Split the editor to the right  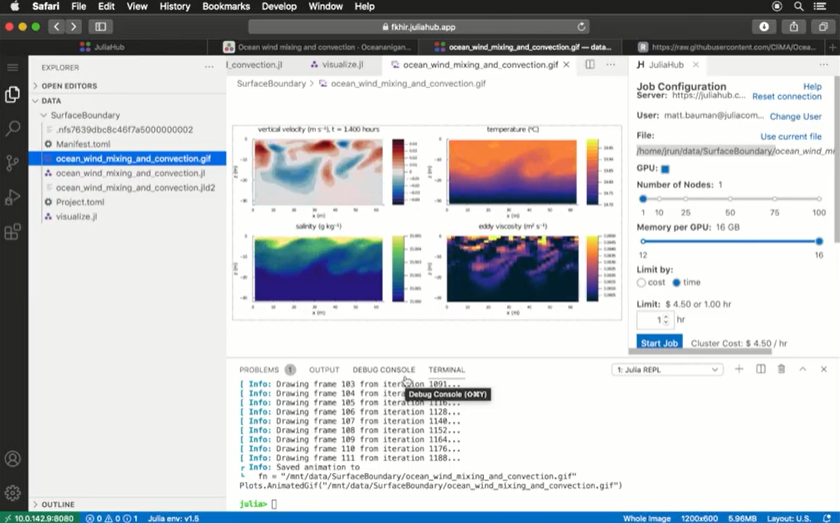pyautogui.click(x=590, y=64)
